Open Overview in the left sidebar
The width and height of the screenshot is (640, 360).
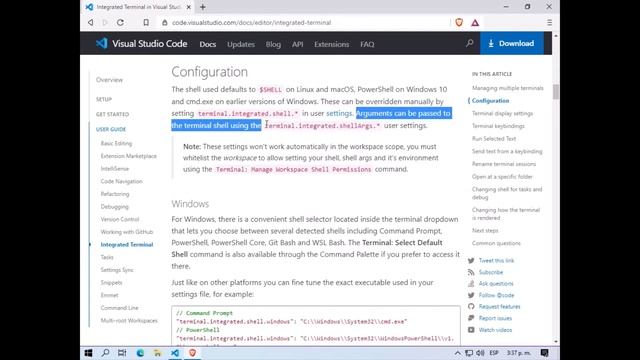(109, 80)
